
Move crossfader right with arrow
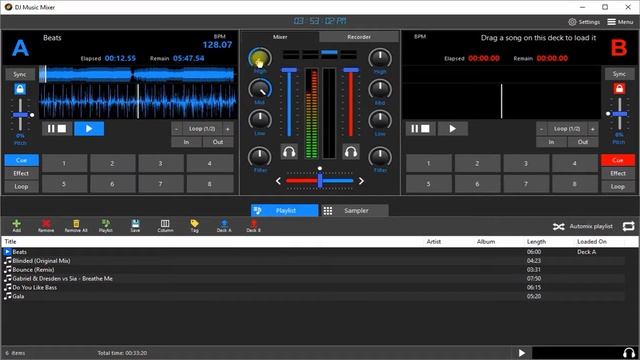coord(361,181)
